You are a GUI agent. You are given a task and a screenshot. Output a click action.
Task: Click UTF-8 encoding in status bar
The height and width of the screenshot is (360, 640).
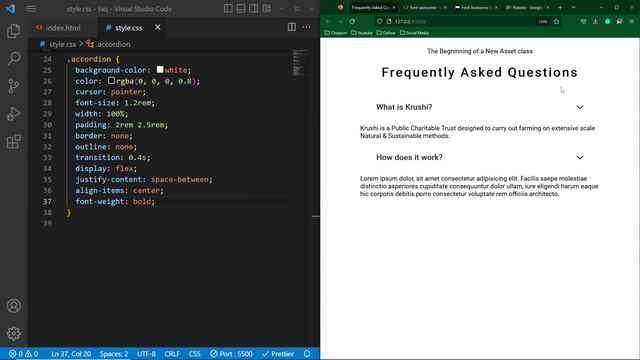[x=146, y=354]
